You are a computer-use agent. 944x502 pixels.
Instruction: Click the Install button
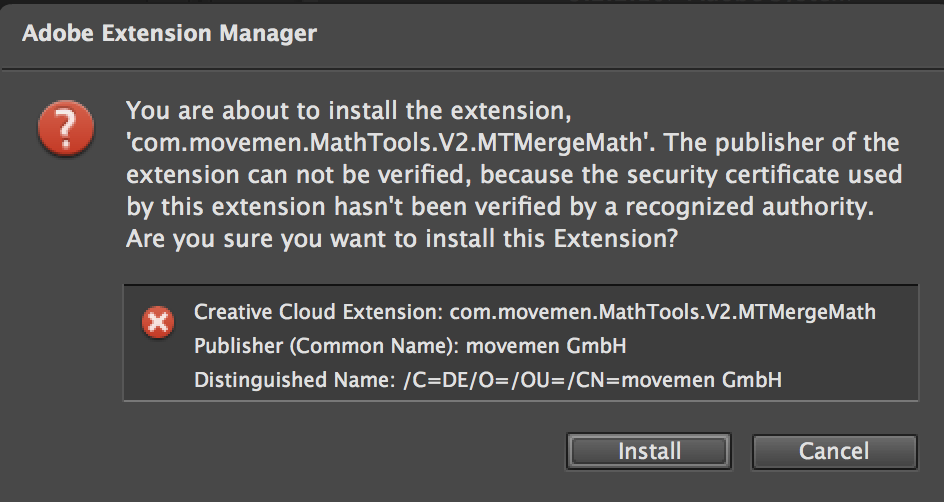tap(648, 451)
